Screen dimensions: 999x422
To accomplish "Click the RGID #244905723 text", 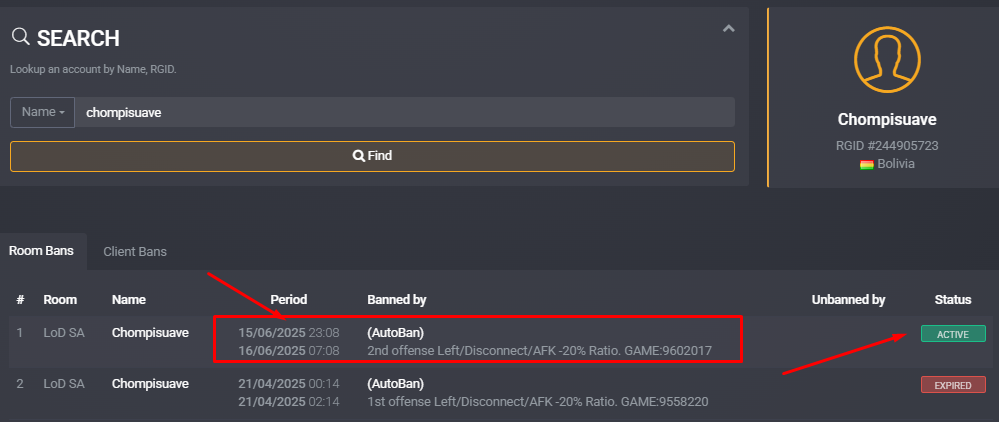I will (x=887, y=146).
